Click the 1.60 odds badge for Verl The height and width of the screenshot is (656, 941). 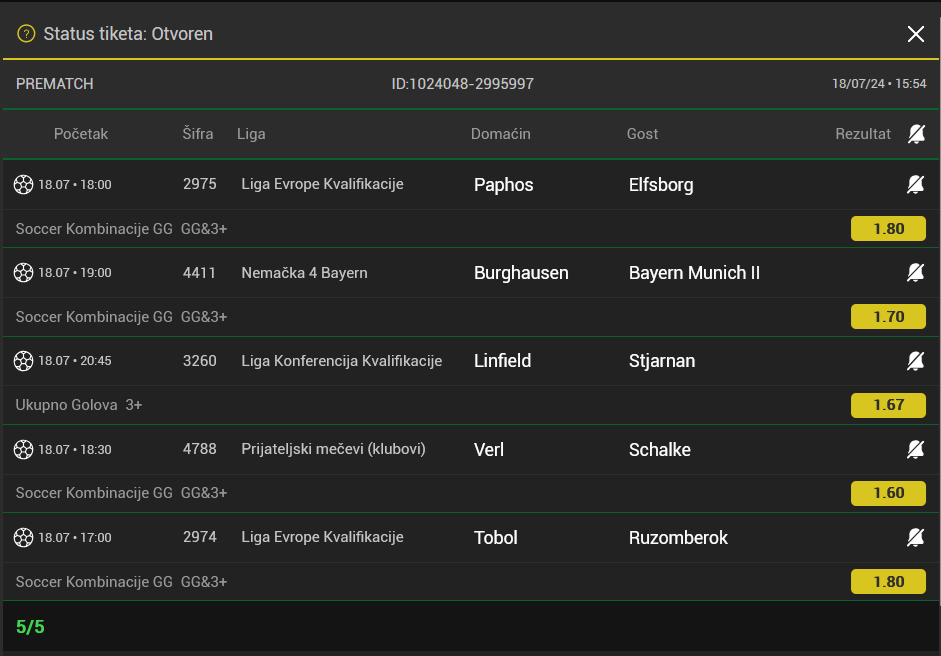888,493
